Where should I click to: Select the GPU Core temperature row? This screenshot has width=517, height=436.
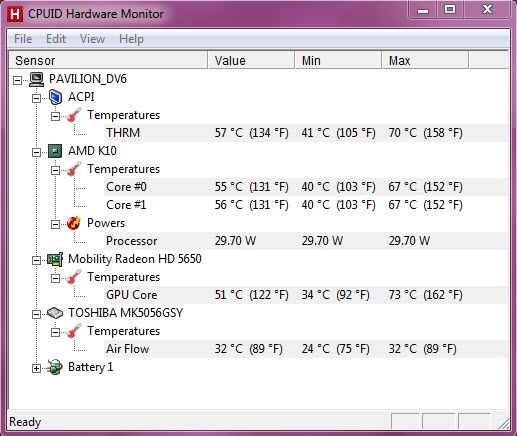(x=305, y=295)
